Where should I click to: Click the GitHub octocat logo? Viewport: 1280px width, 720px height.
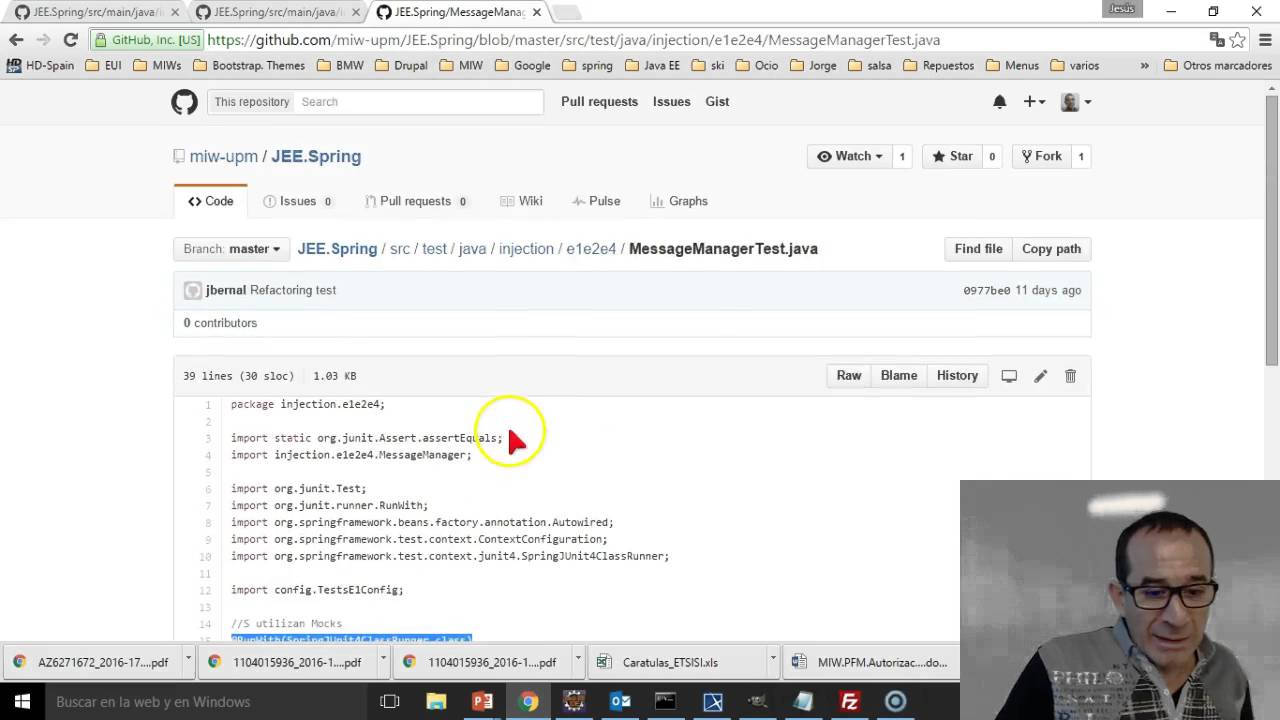tap(184, 102)
